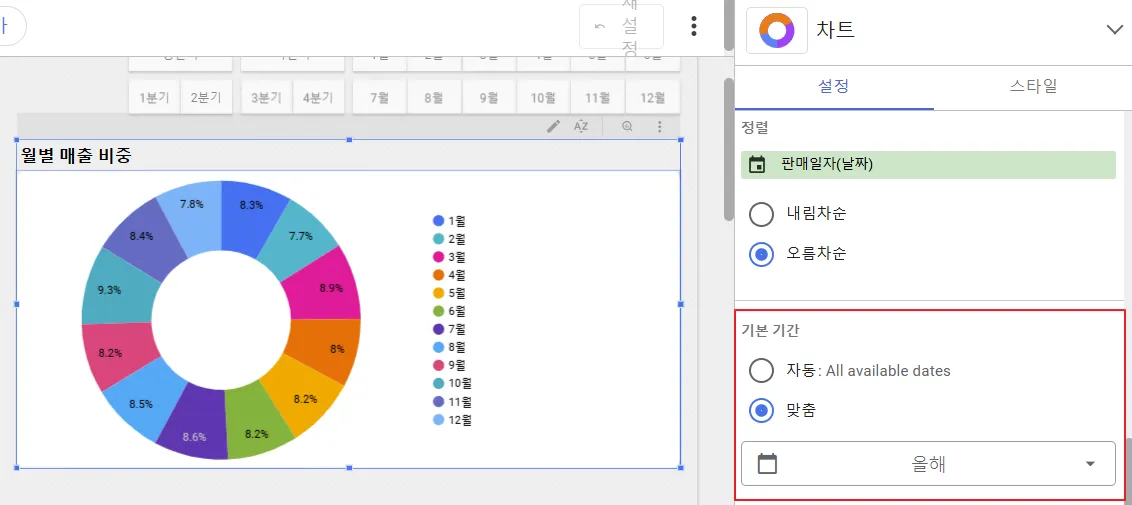The image size is (1132, 505).
Task: Click the 10월 filter button
Action: pyautogui.click(x=543, y=97)
